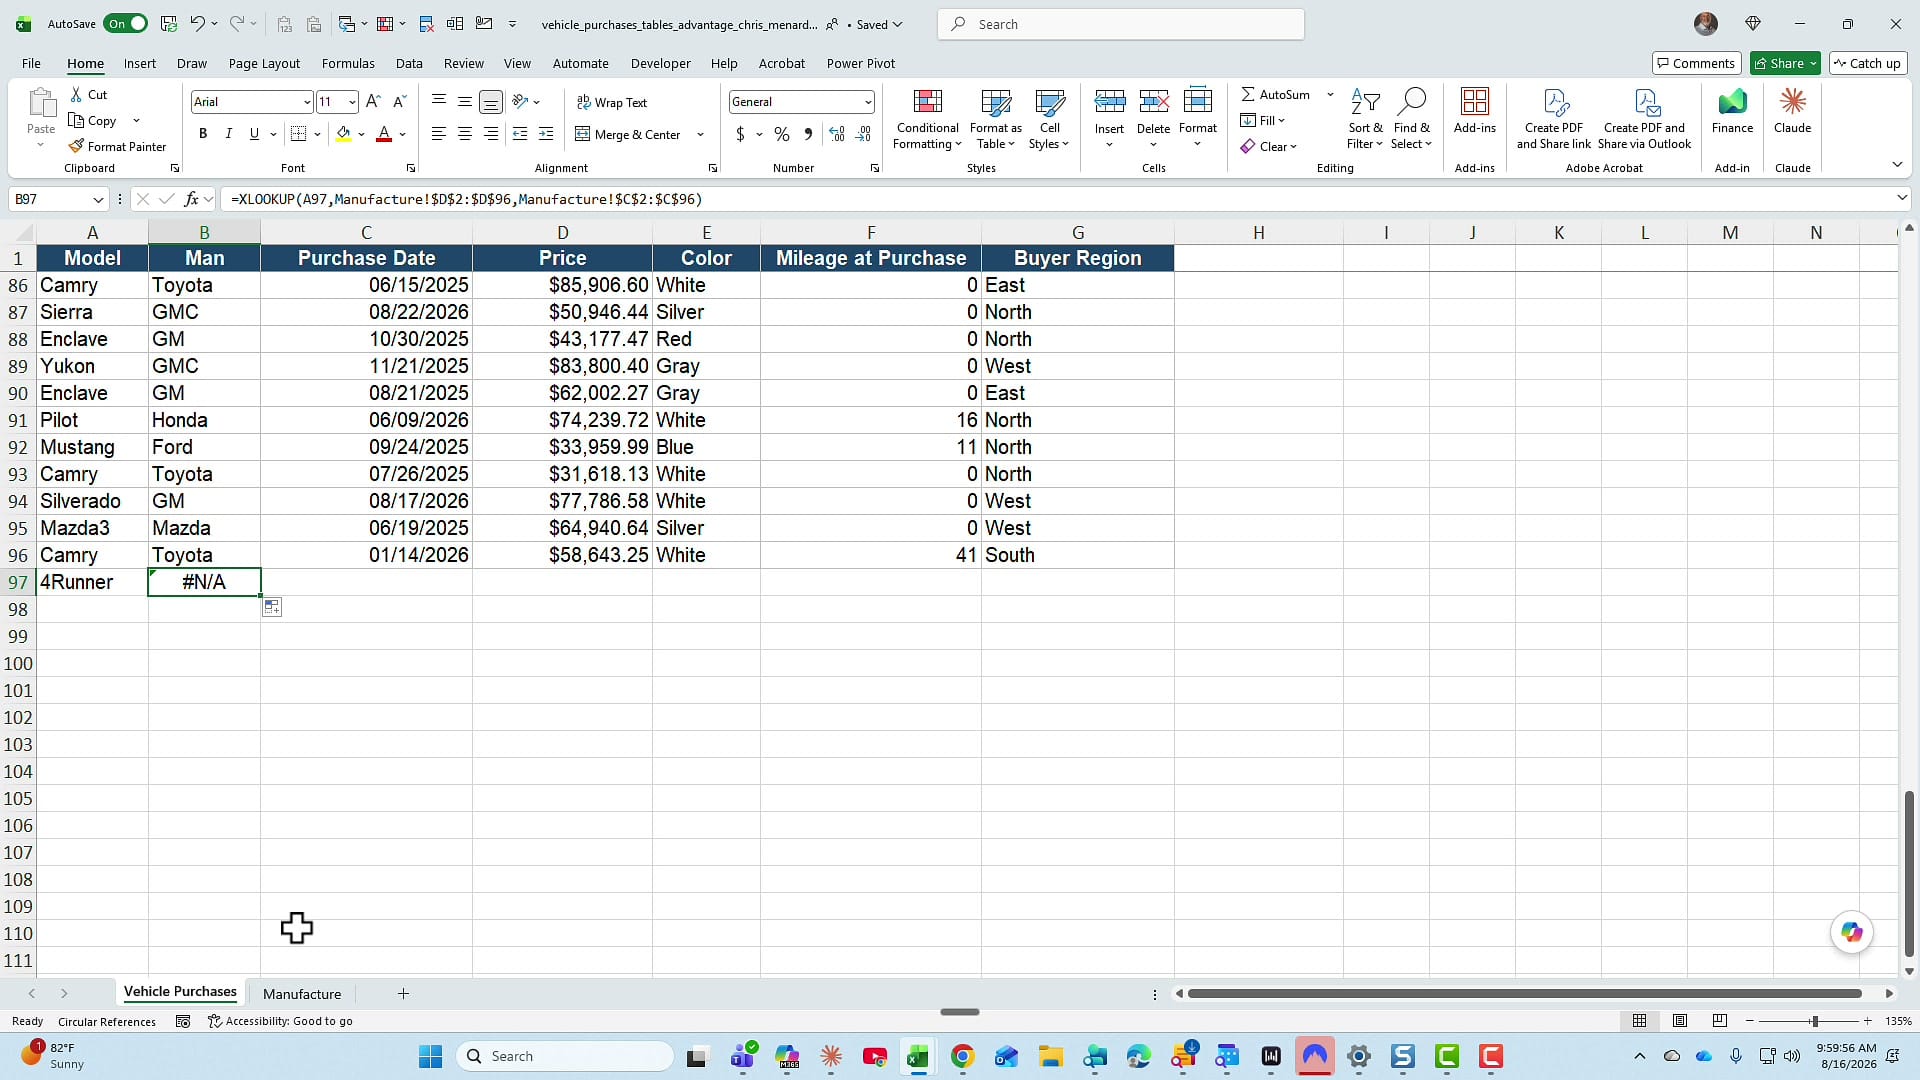Click the Search box in title bar

pyautogui.click(x=1120, y=24)
